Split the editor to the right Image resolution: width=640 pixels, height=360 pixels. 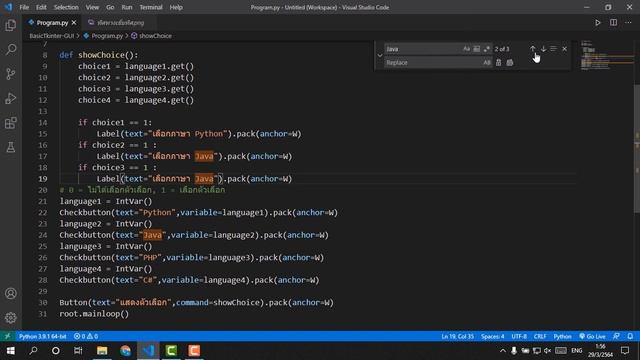(613, 23)
